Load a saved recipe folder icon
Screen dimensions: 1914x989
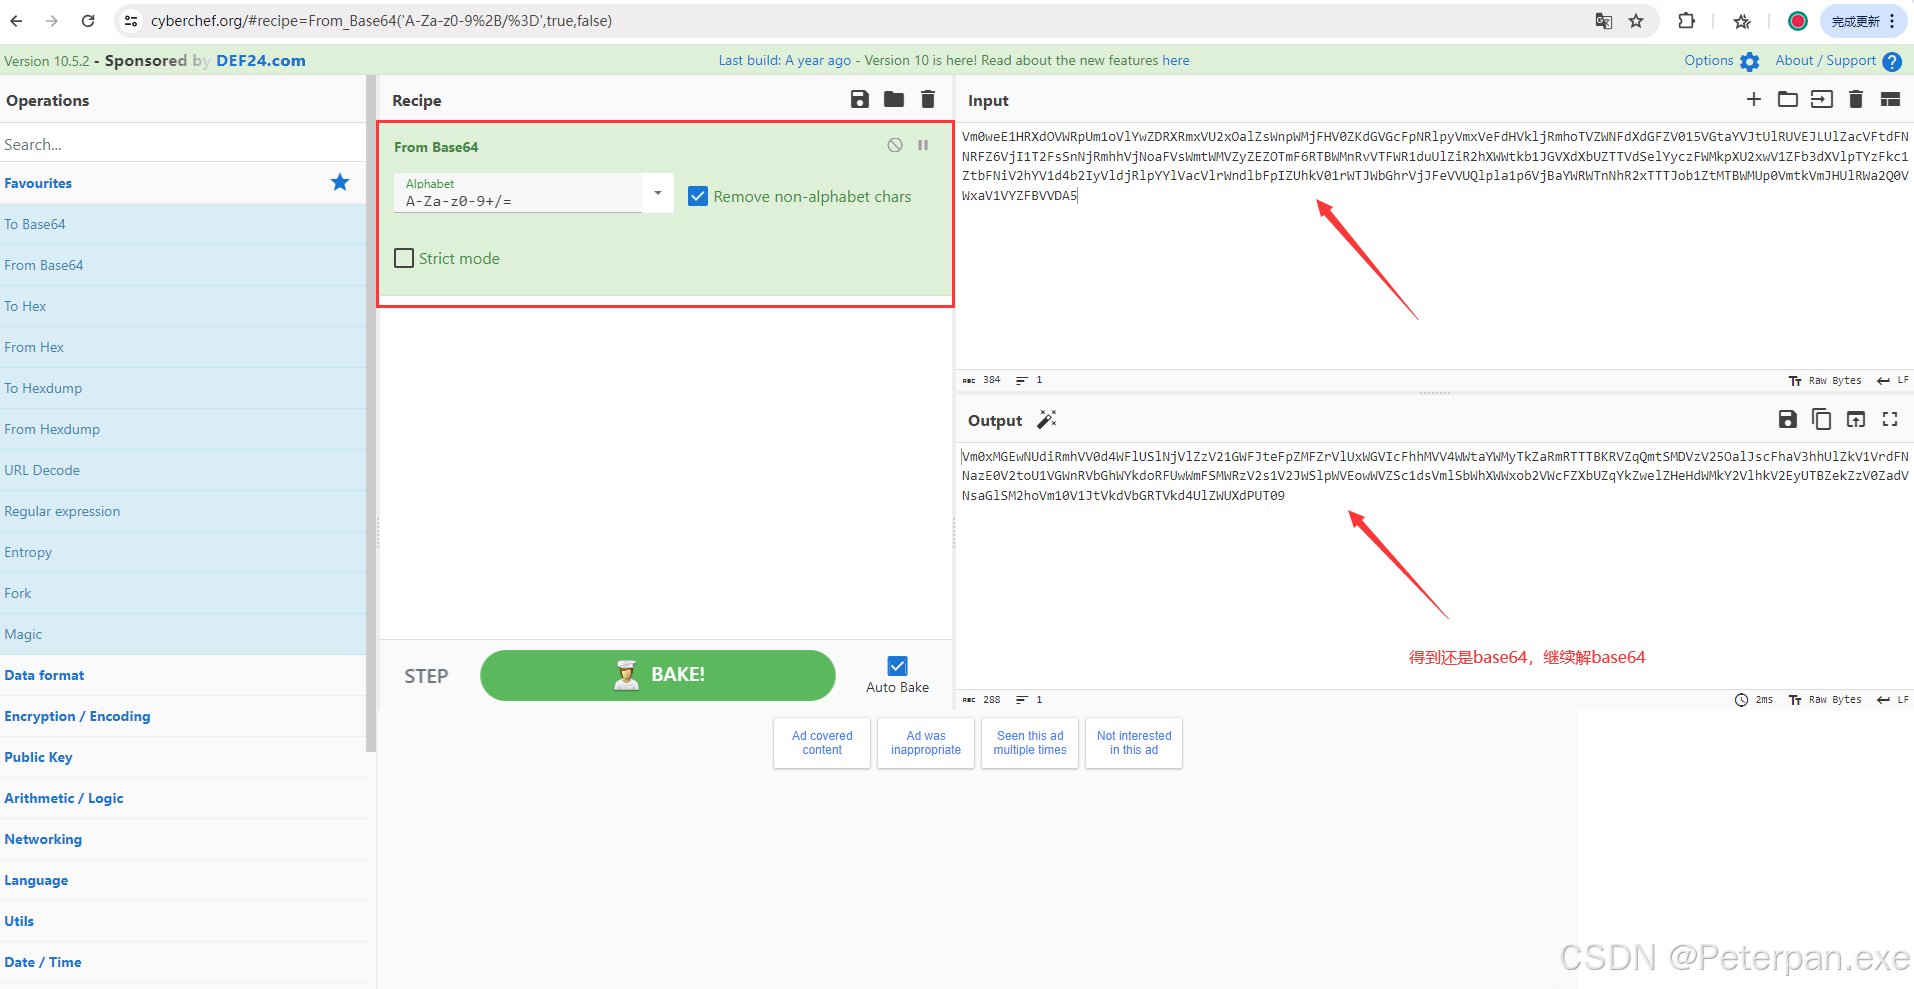click(x=894, y=99)
